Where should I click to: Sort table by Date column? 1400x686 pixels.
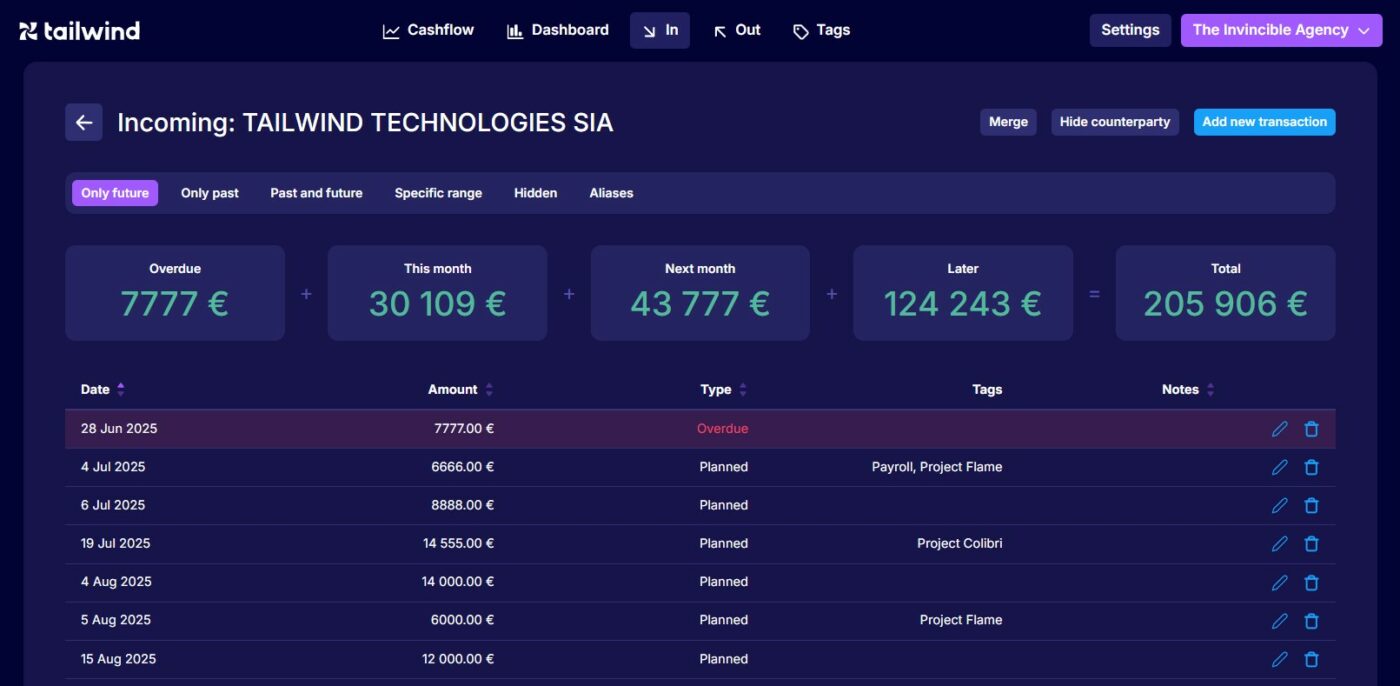[x=103, y=390]
